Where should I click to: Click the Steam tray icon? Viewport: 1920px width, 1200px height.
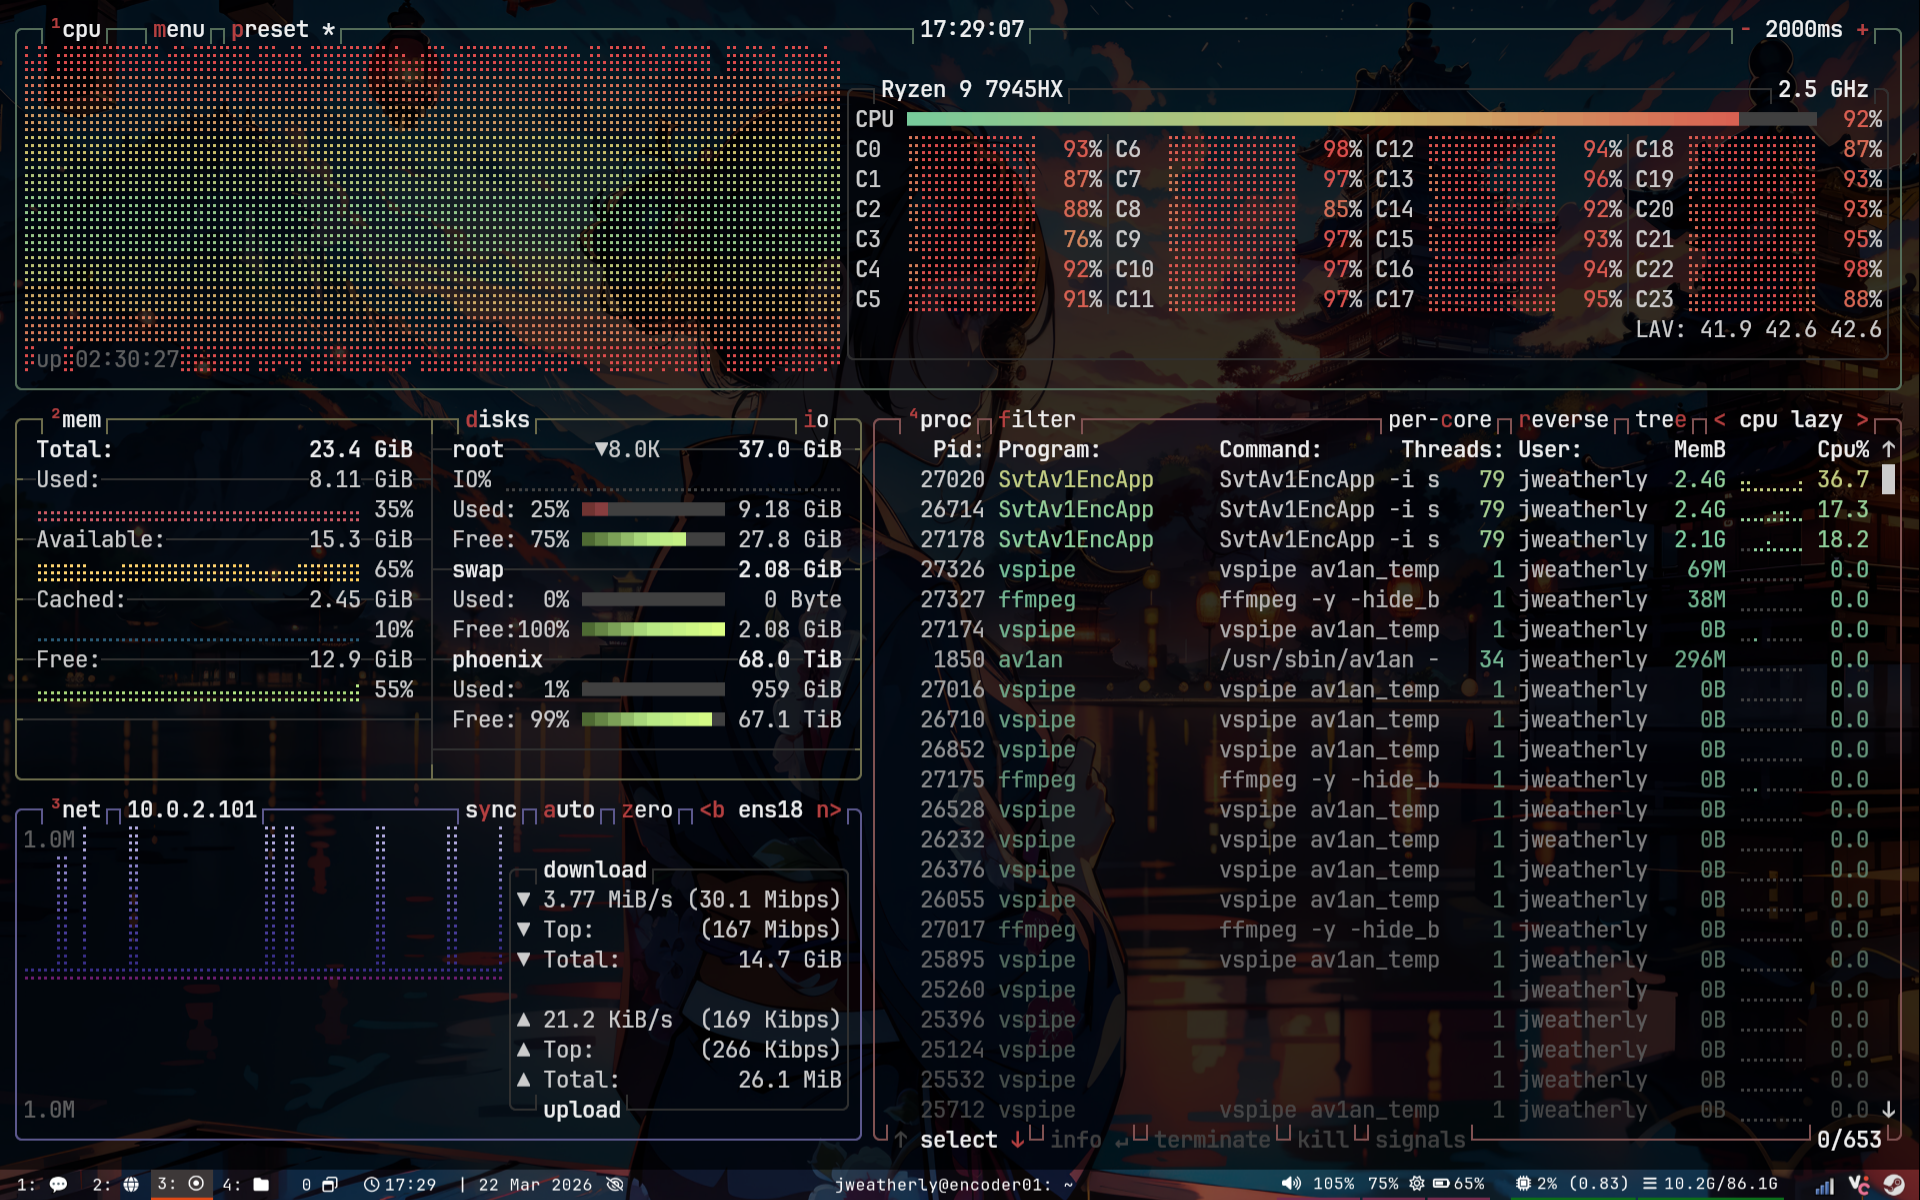(1893, 1184)
